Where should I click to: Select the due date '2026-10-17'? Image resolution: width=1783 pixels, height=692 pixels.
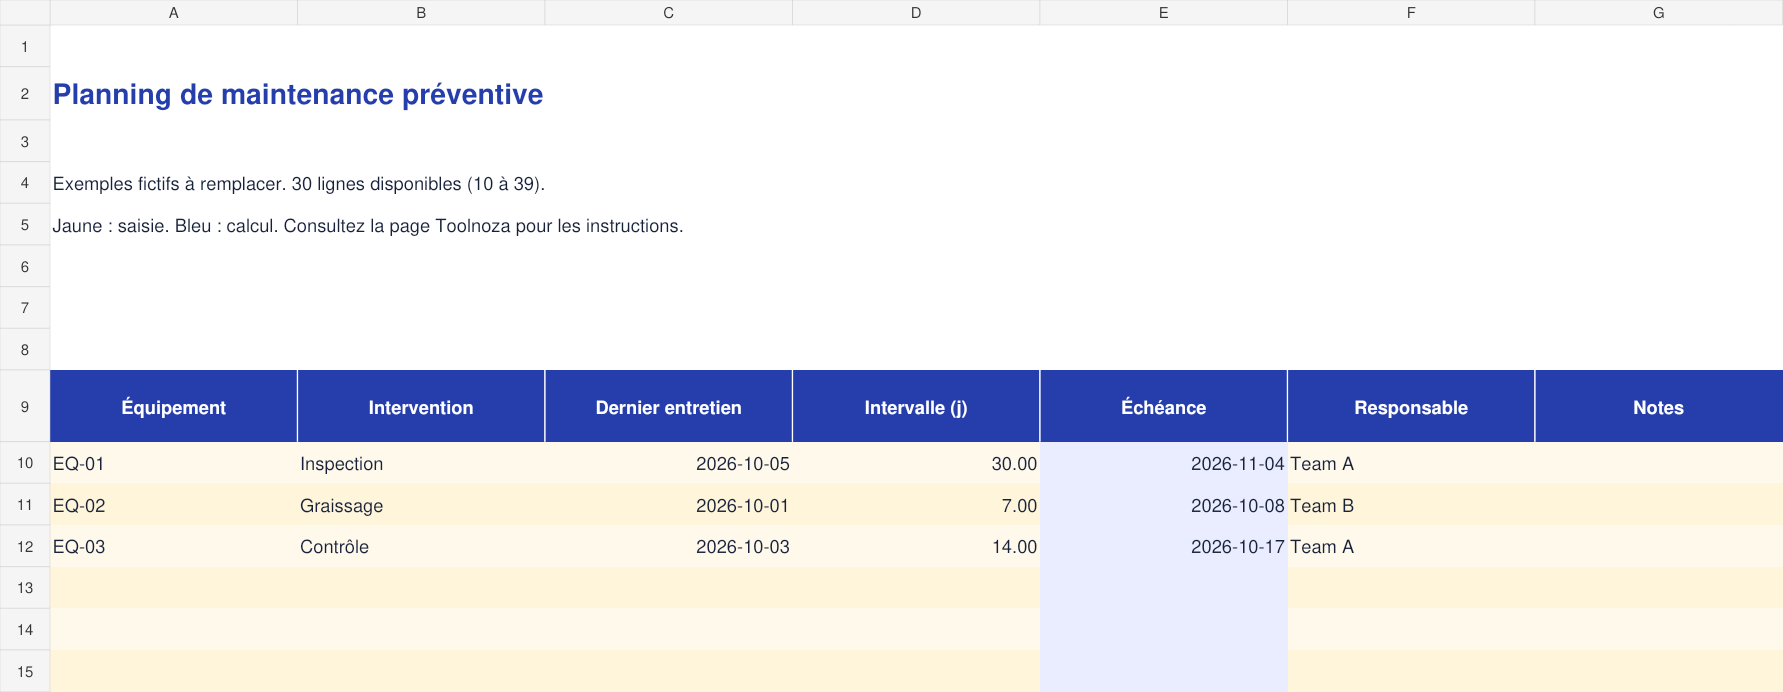pyautogui.click(x=1163, y=547)
